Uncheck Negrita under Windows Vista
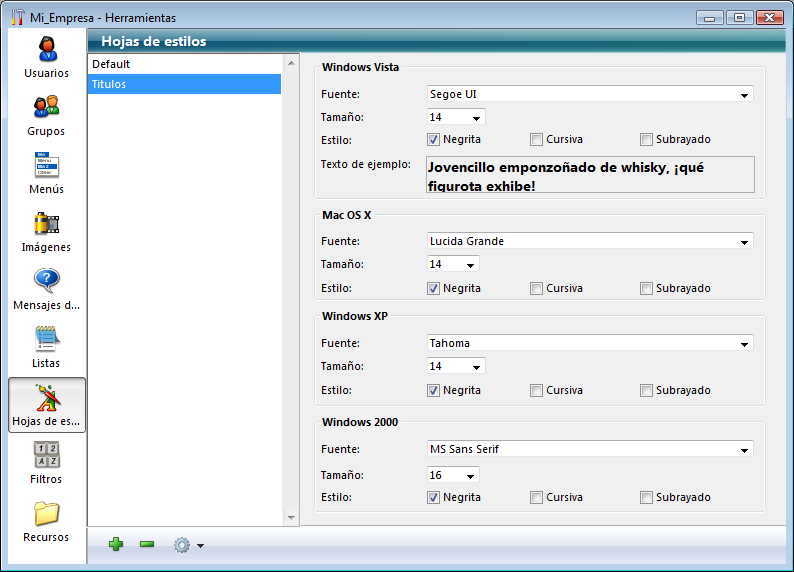Viewport: 794px width, 572px height. point(434,140)
